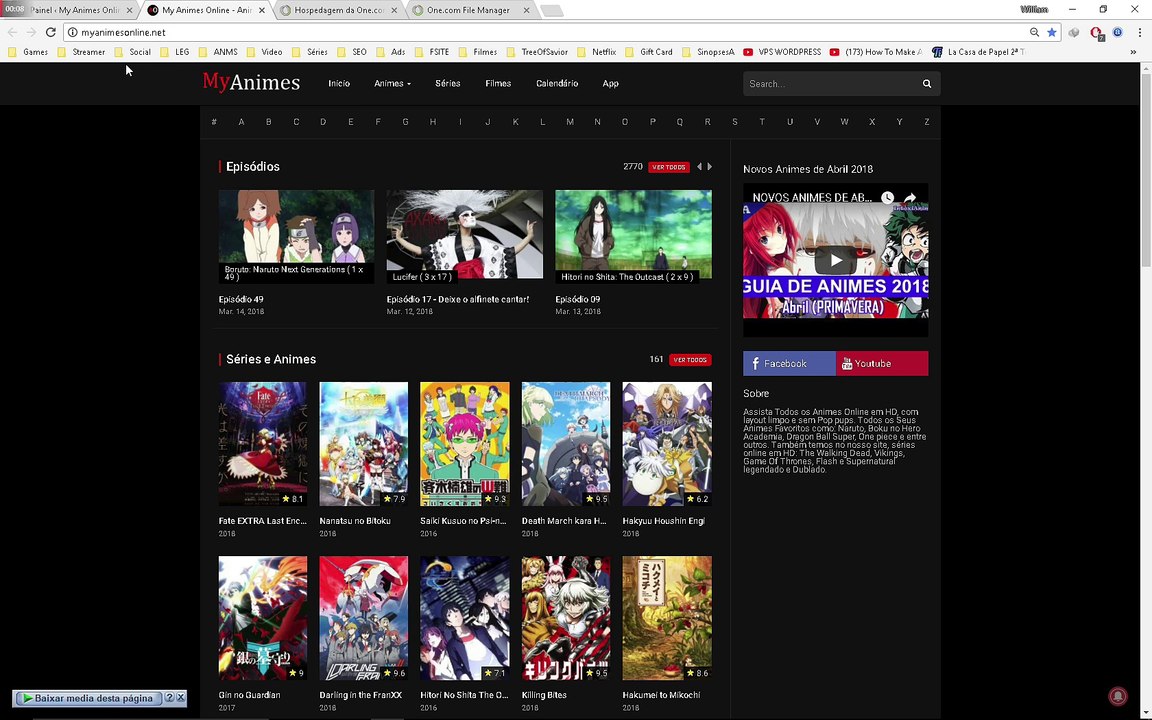1152x720 pixels.
Task: Click the Ver Todos button for Episódios
Action: pyautogui.click(x=669, y=167)
